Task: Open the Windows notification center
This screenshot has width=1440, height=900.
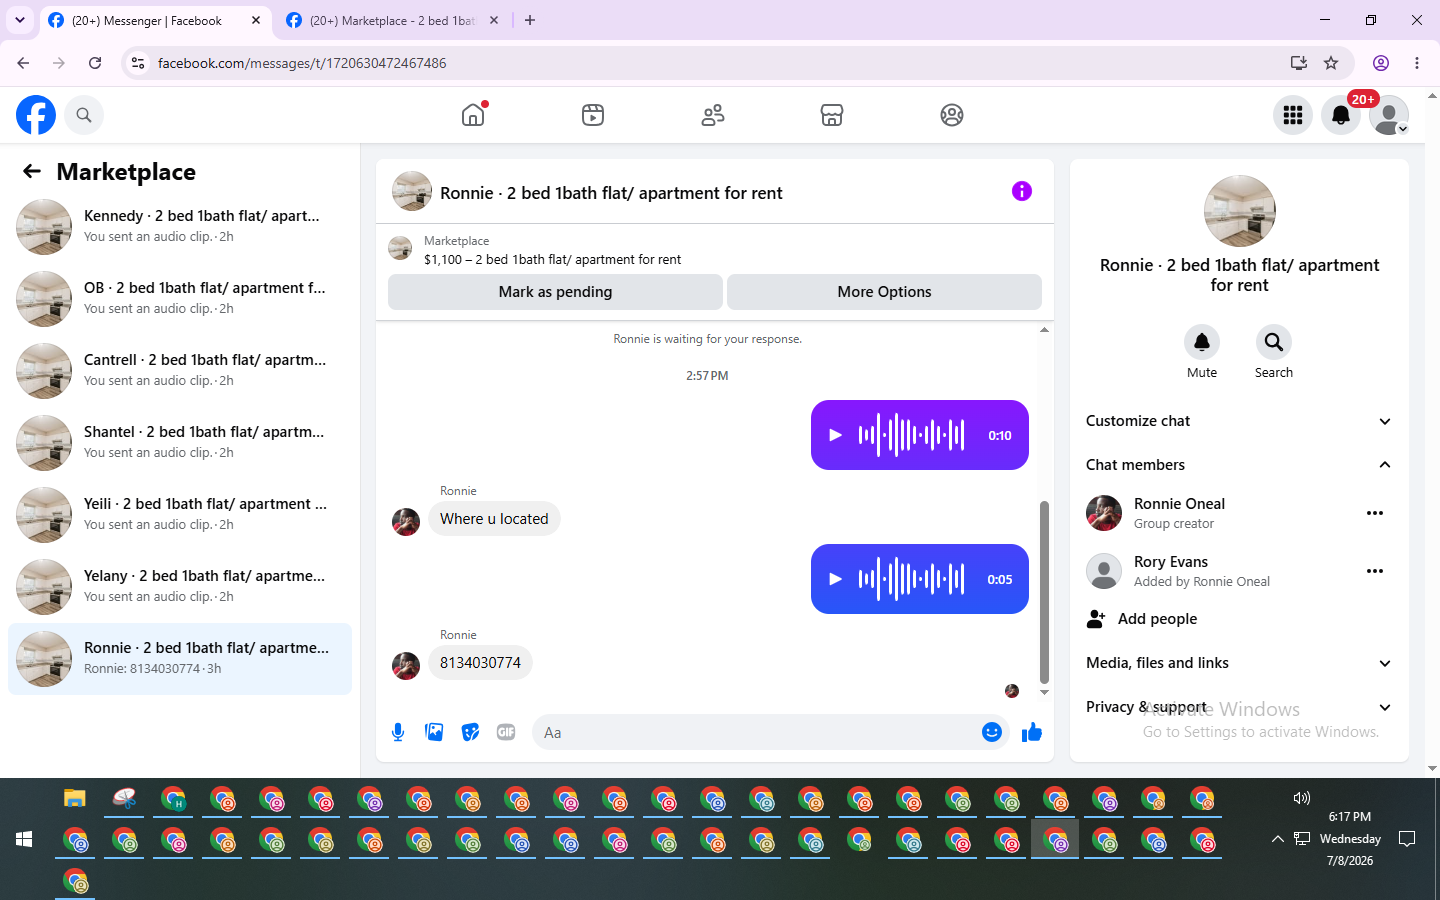Action: coord(1407,839)
